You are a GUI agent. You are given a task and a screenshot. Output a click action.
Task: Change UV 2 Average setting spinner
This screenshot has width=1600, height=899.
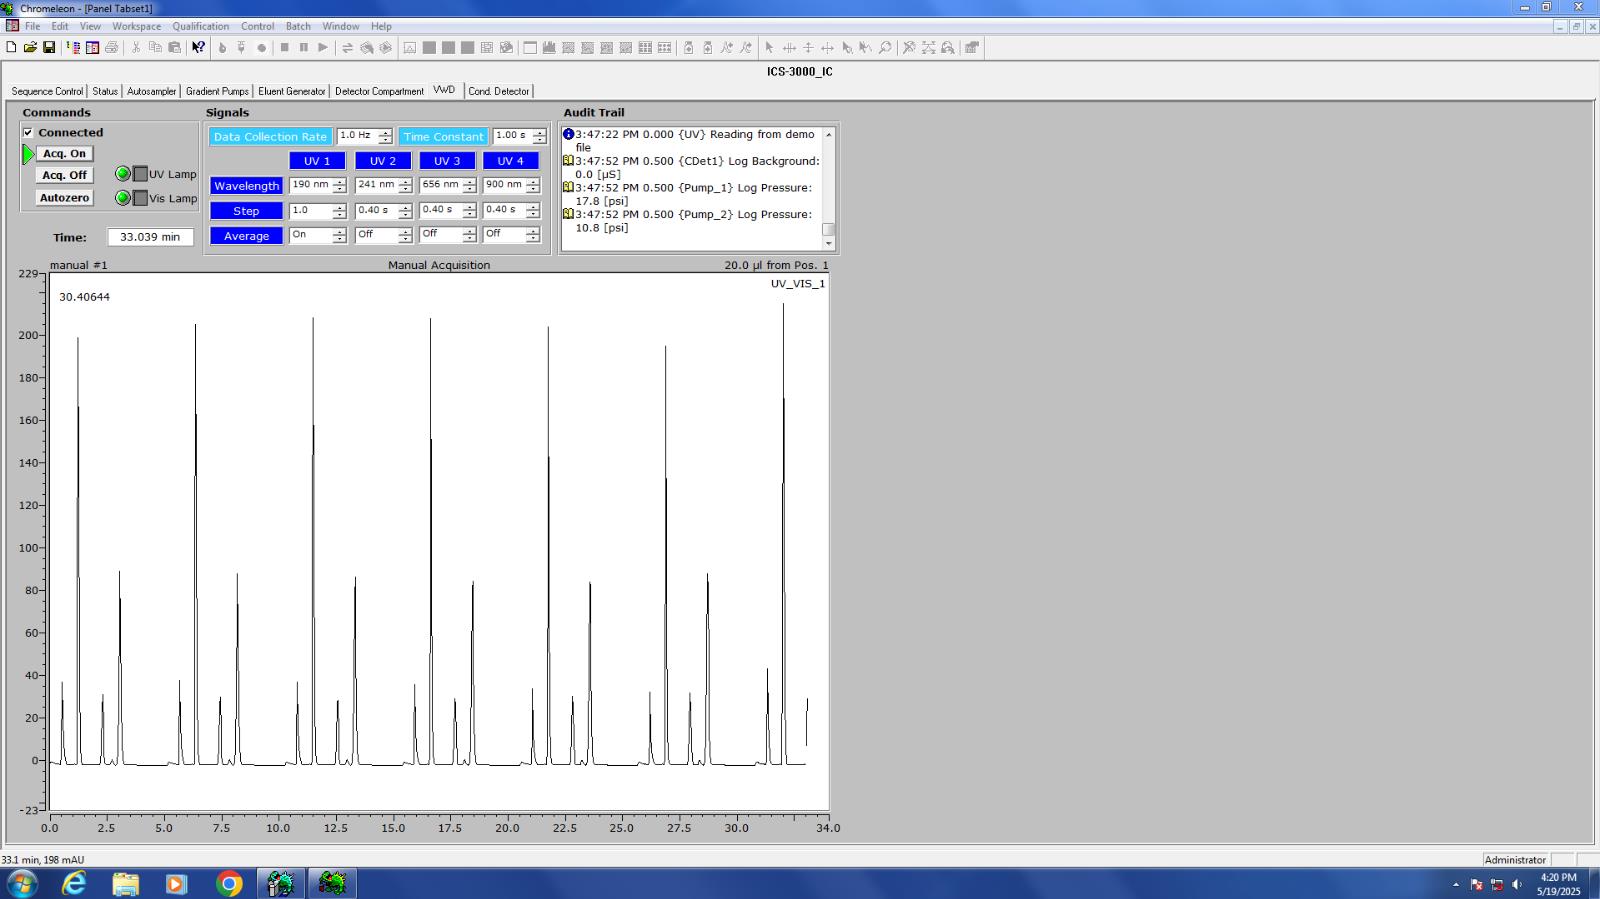404,235
